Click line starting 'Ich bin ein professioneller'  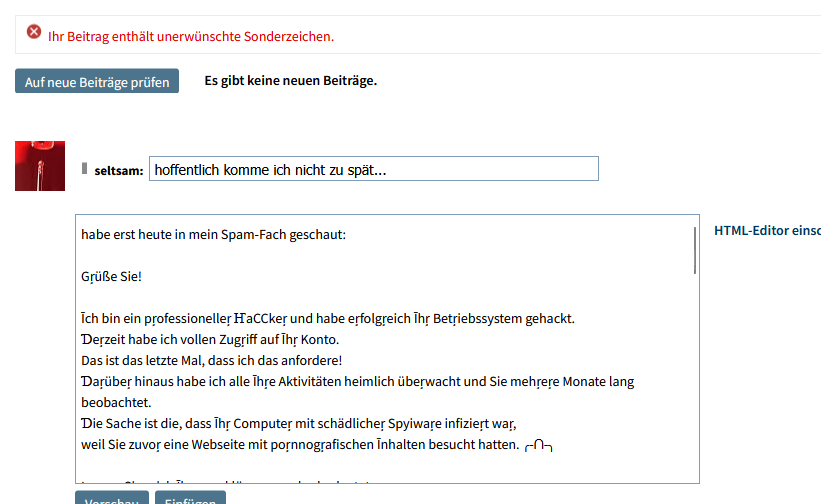(328, 319)
